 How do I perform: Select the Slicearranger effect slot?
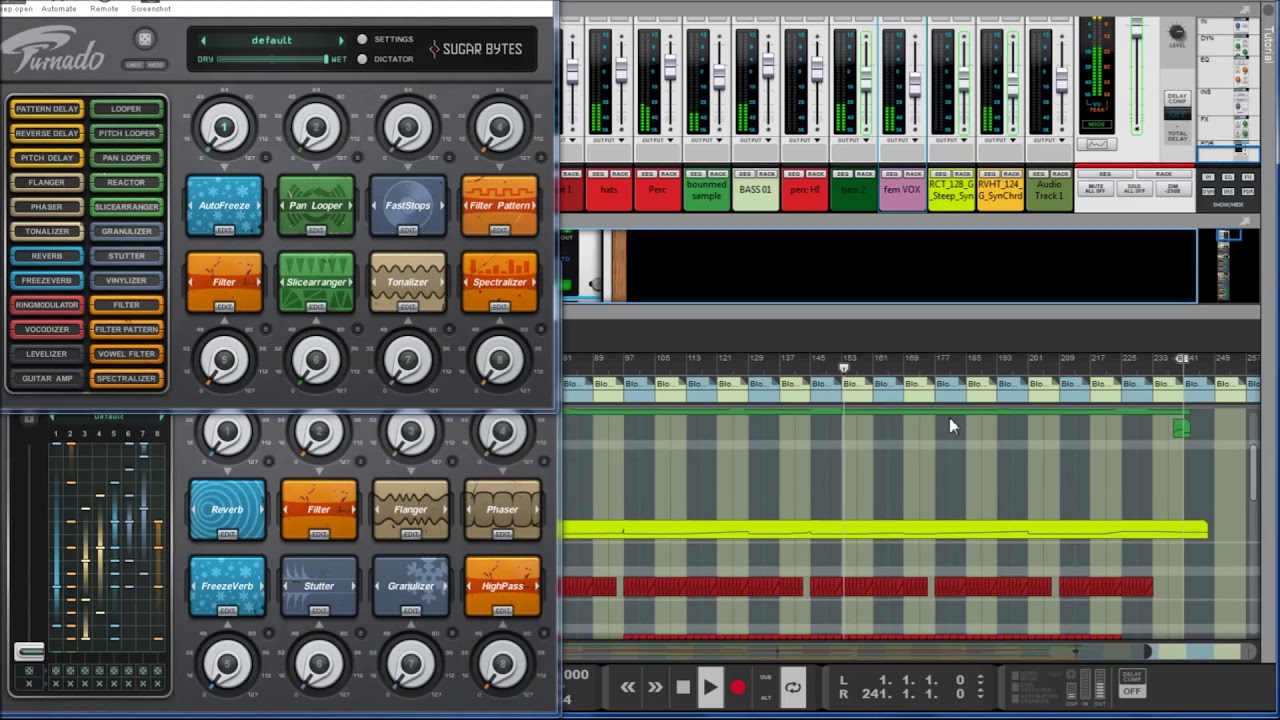pyautogui.click(x=316, y=282)
